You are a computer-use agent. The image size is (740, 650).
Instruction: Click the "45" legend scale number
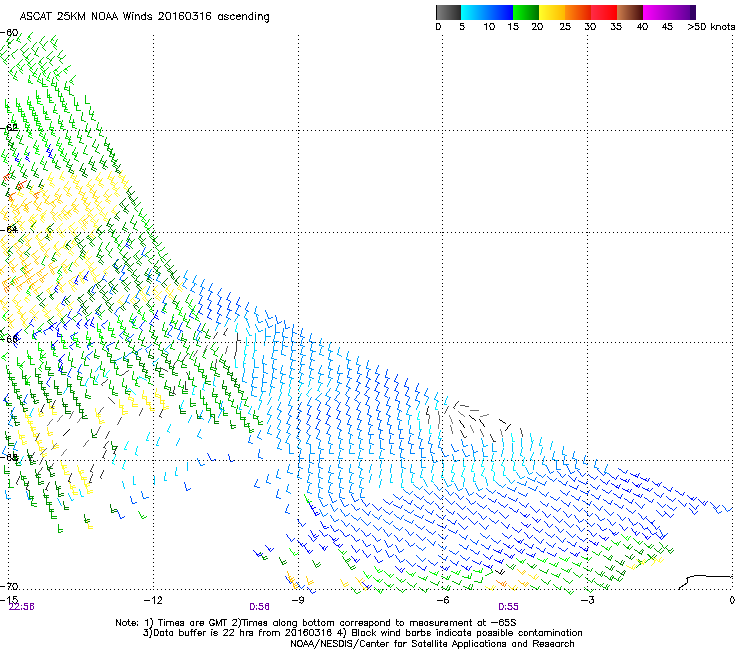coord(667,27)
